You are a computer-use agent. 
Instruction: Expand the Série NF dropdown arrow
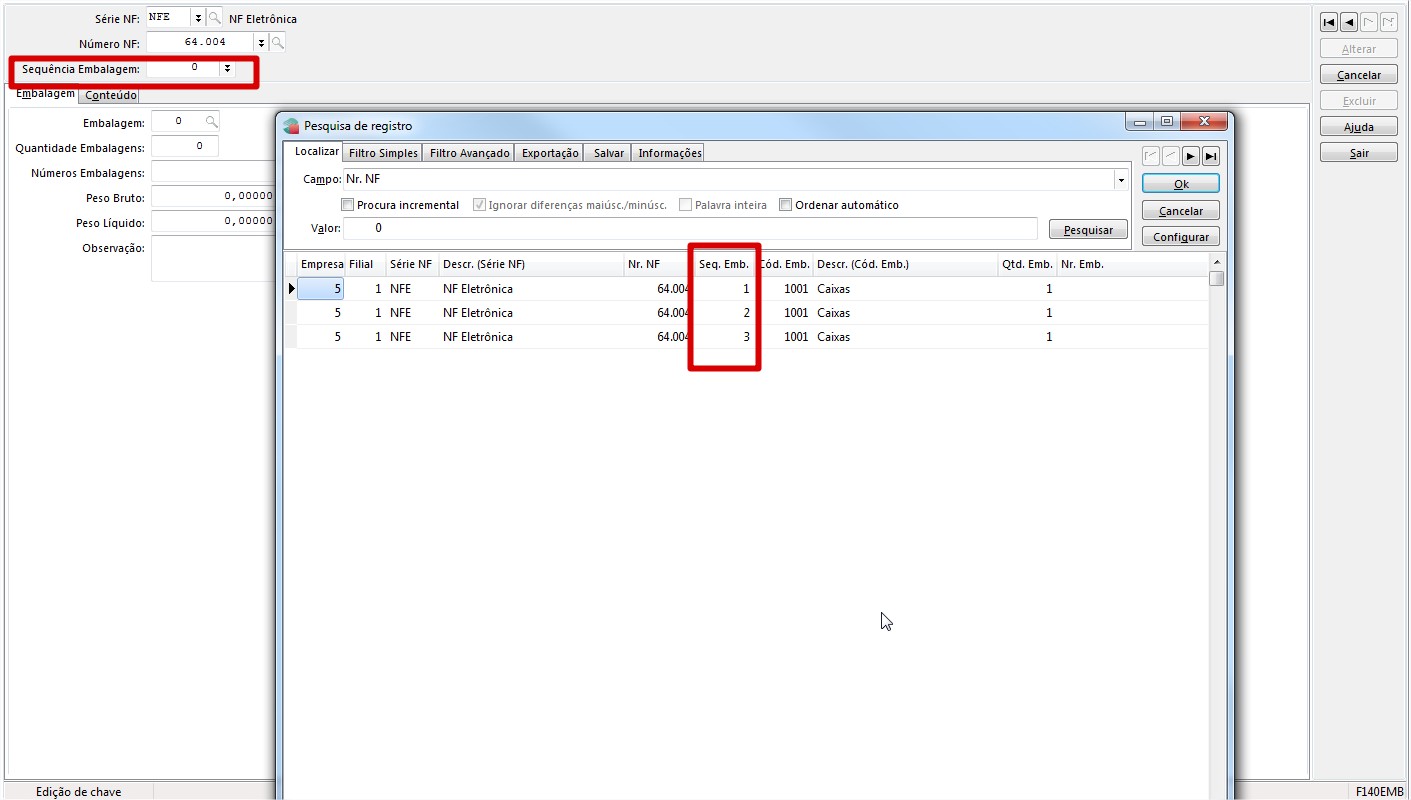[x=198, y=18]
